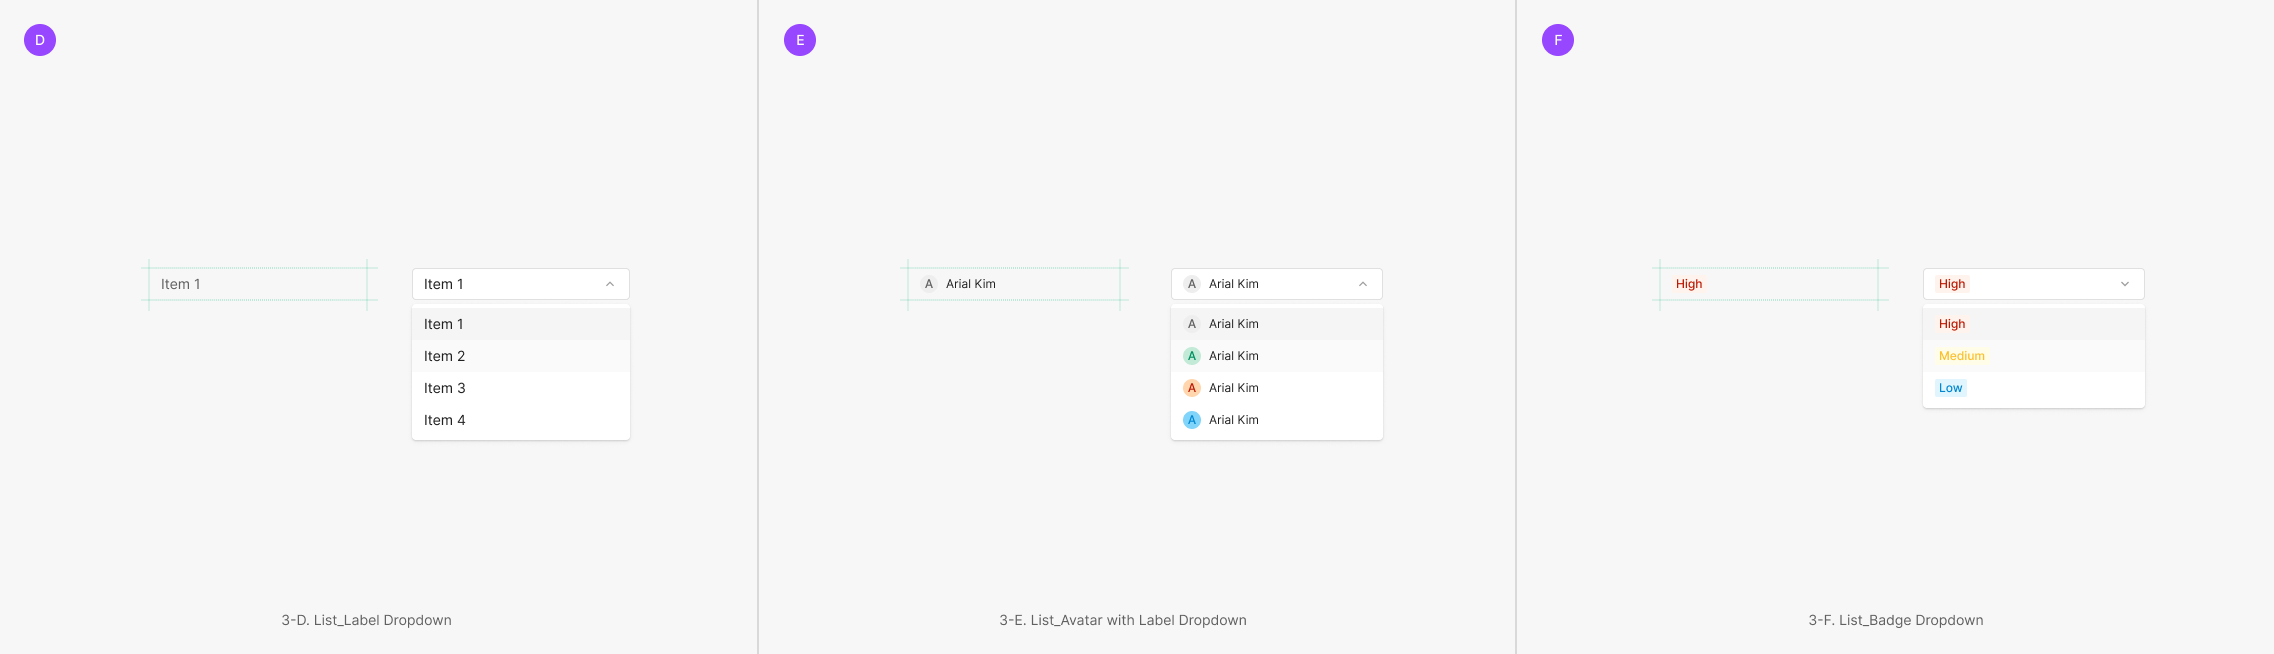Pick Item 4 from the dropdown list
The height and width of the screenshot is (654, 2274).
(445, 420)
